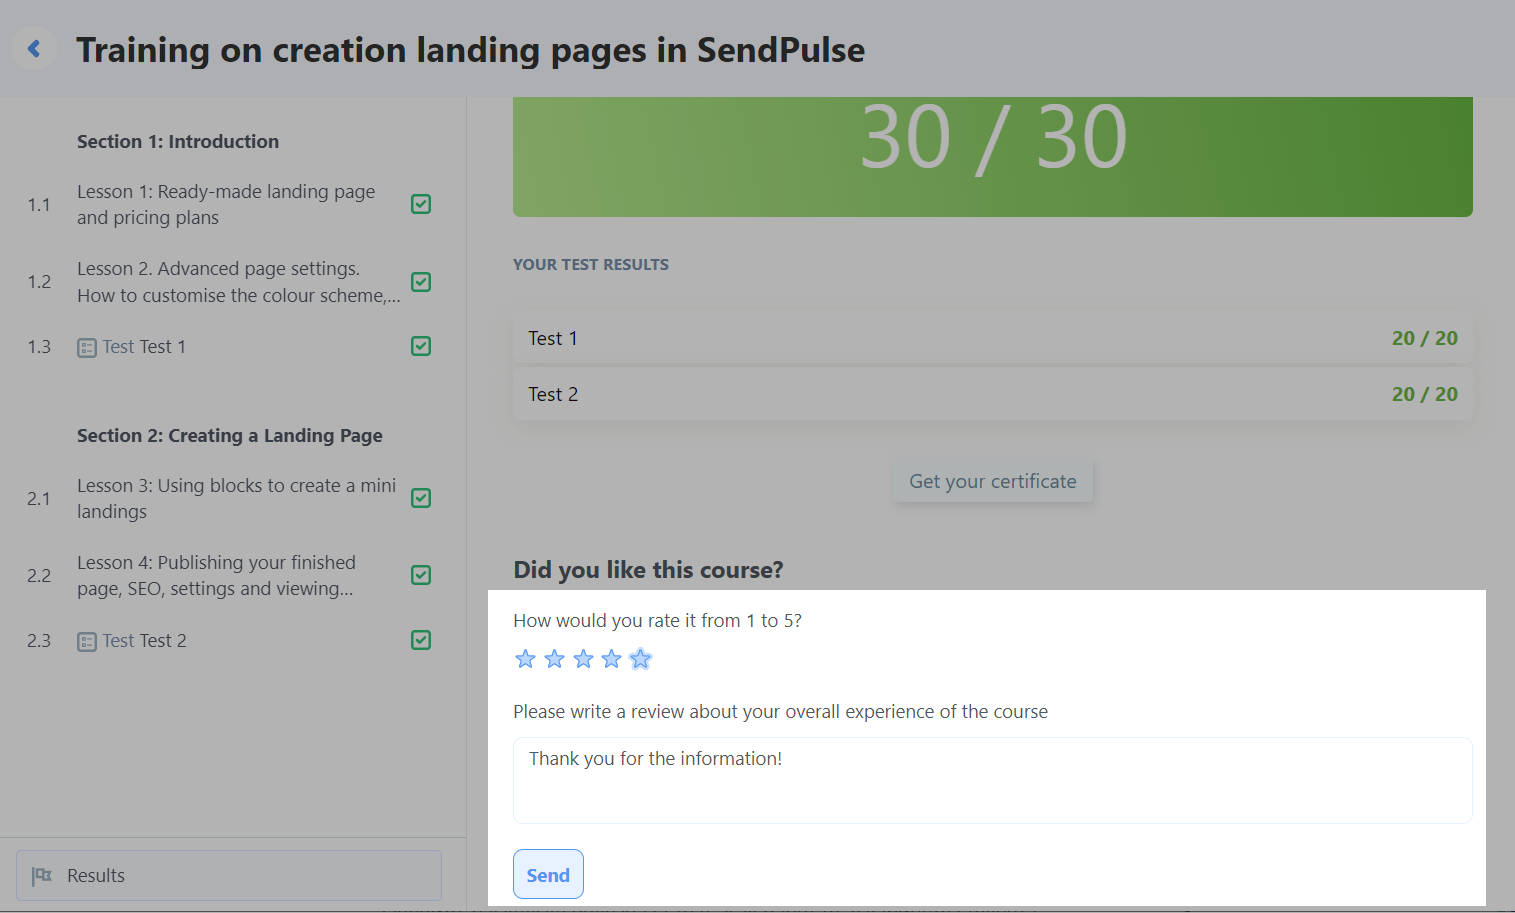Image resolution: width=1515 pixels, height=913 pixels.
Task: Click the first rating star
Action: pyautogui.click(x=525, y=659)
